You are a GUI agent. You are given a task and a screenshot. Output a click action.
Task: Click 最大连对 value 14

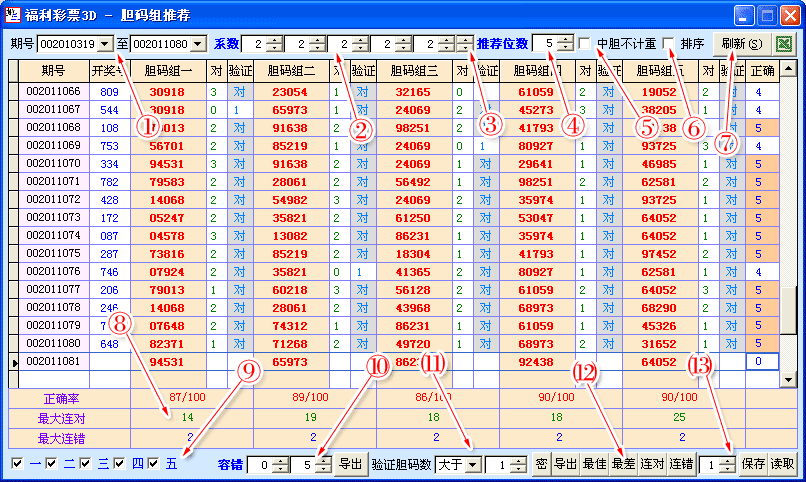click(188, 417)
